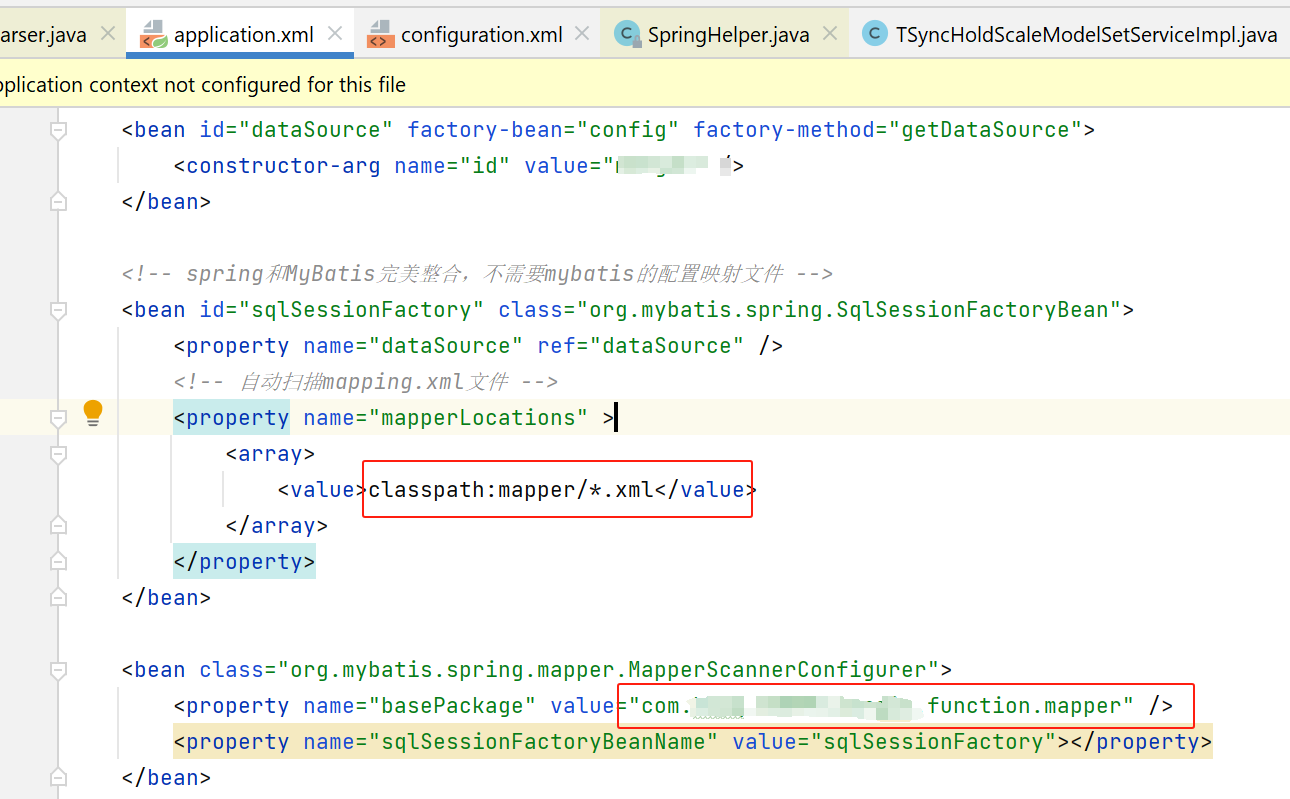The height and width of the screenshot is (799, 1290).
Task: Open the SpringHelper.java tab
Action: [x=728, y=35]
